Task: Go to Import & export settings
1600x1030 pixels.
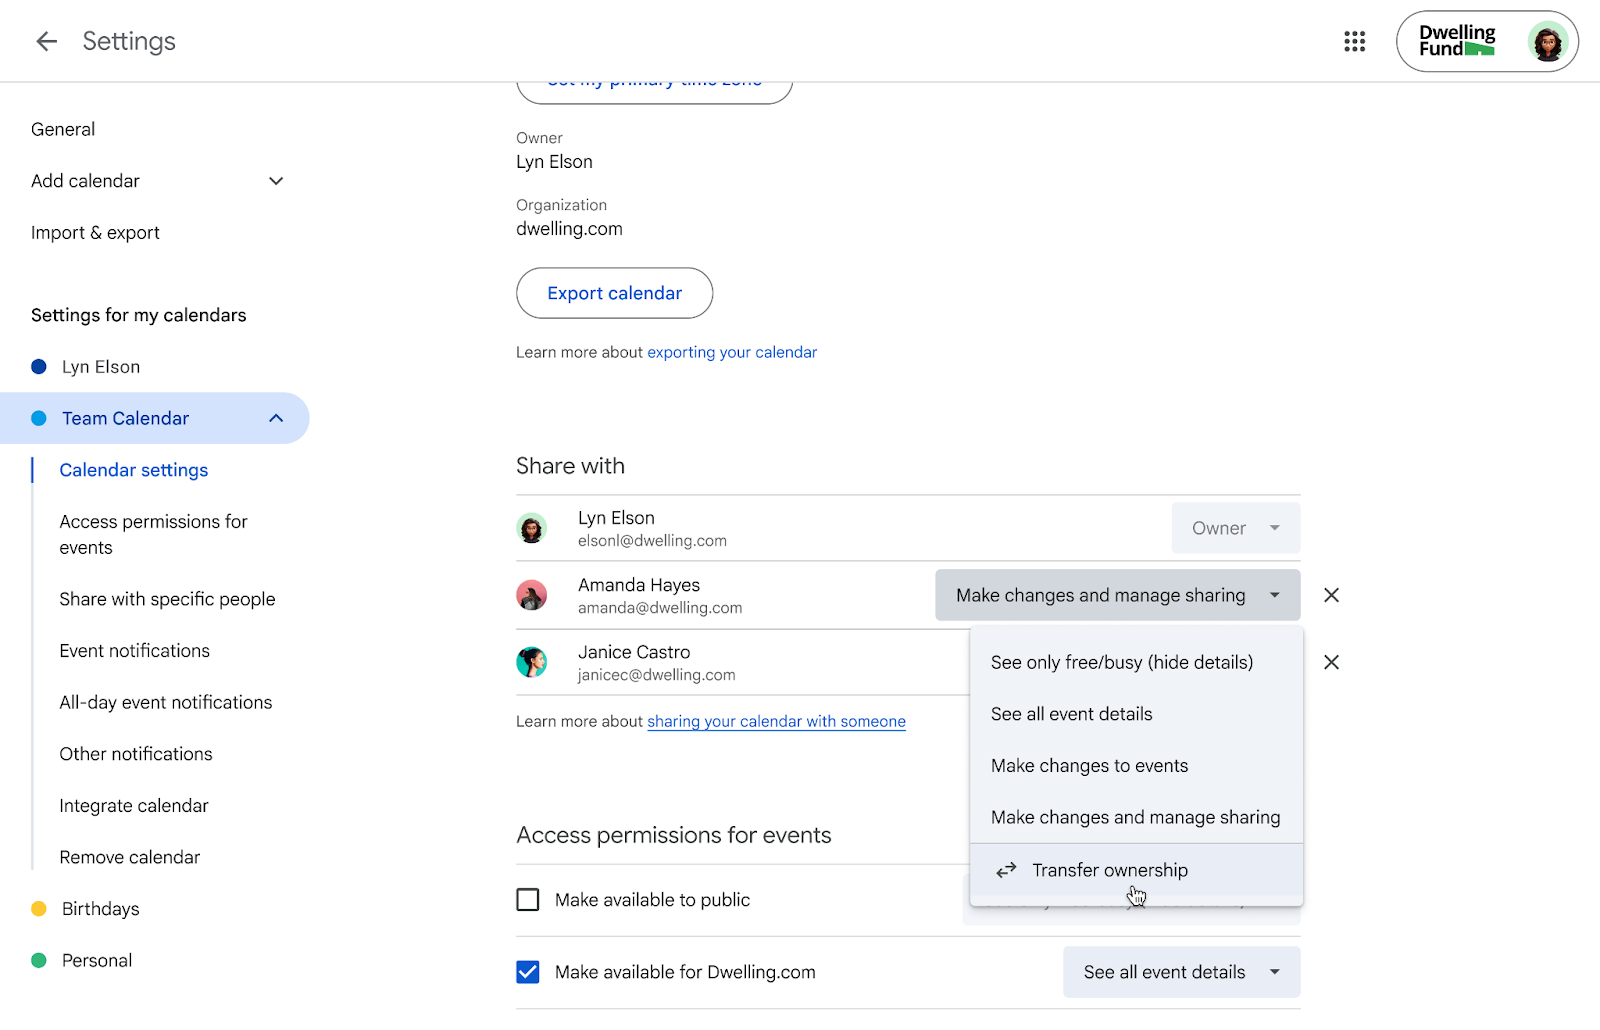Action: [95, 233]
